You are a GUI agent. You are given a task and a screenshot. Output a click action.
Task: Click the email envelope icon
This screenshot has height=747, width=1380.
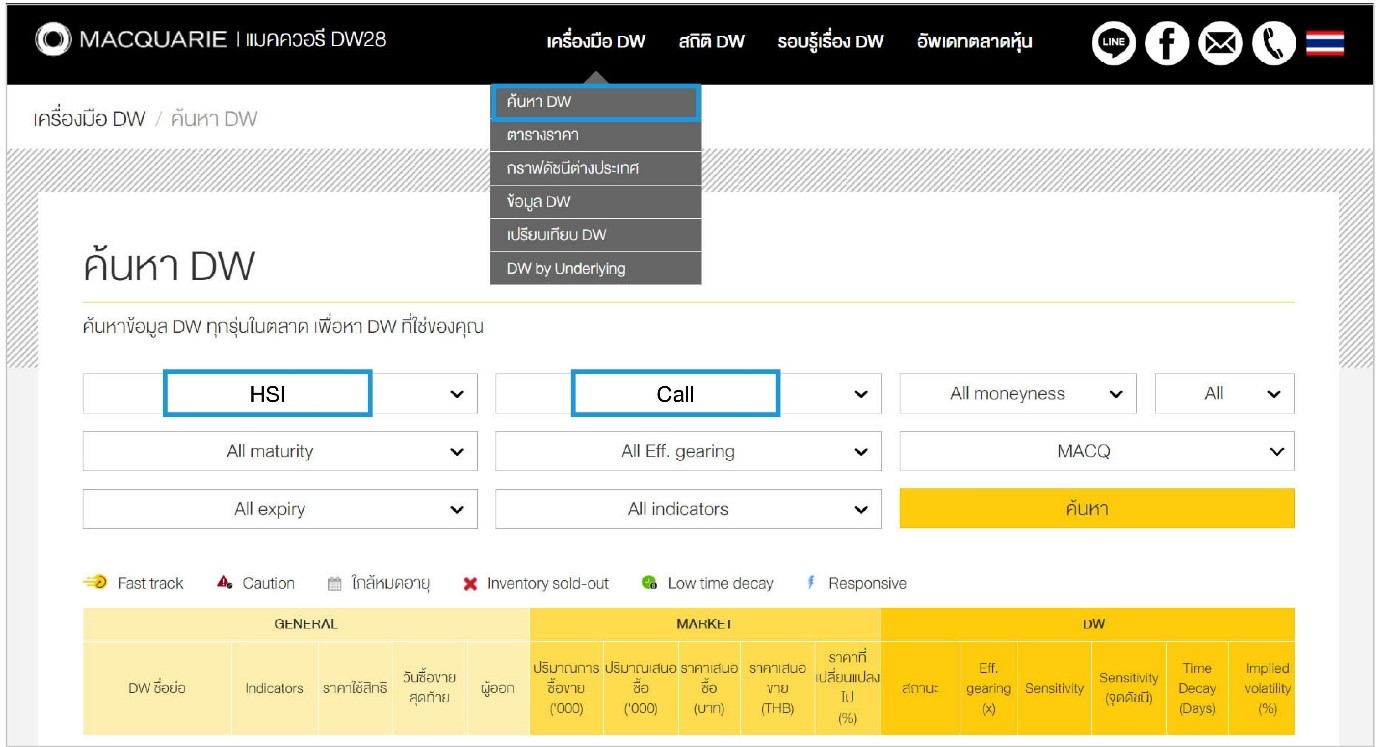coord(1220,44)
